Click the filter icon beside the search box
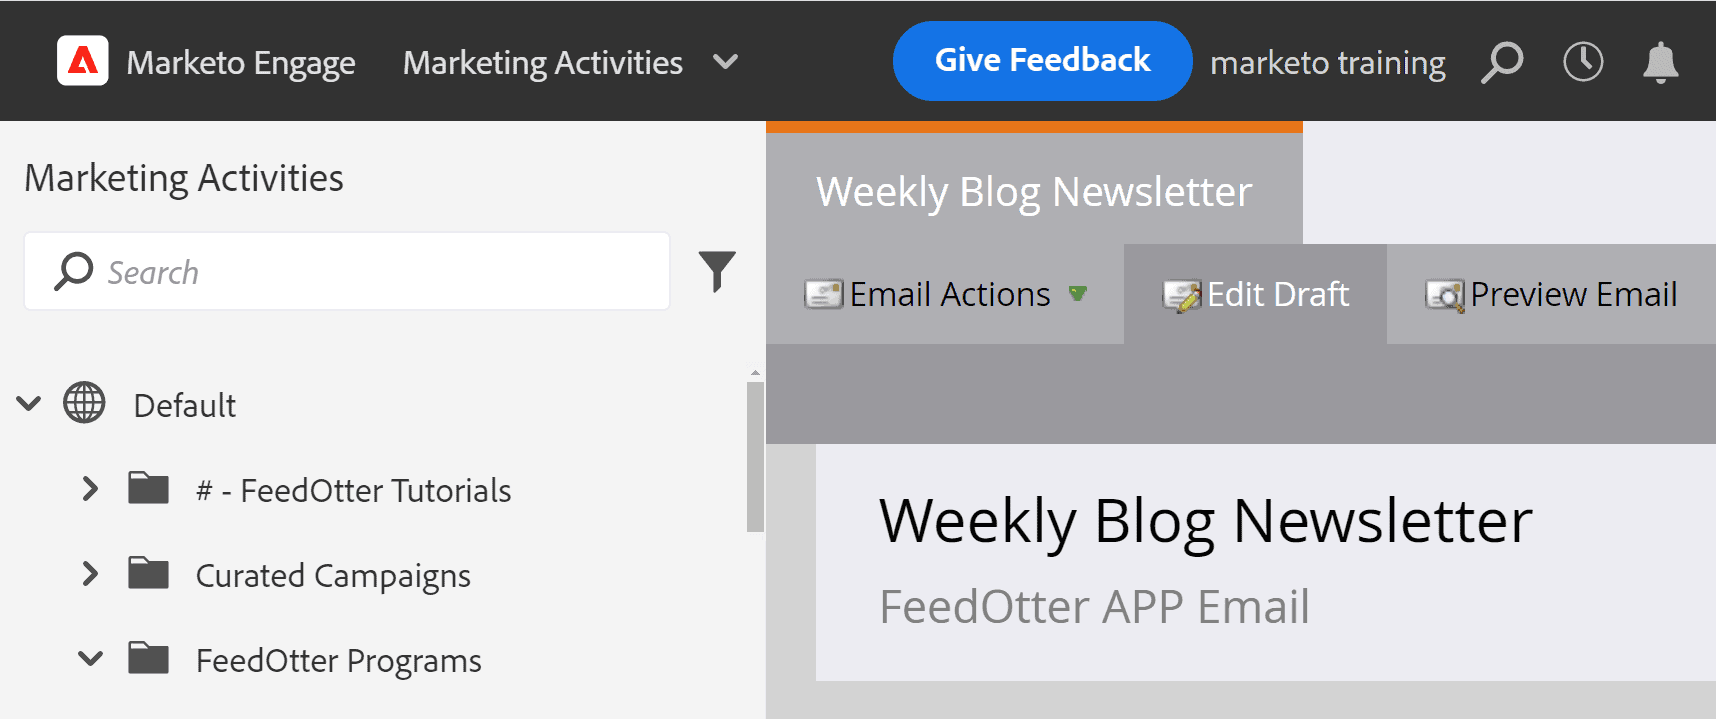Image resolution: width=1716 pixels, height=719 pixels. pyautogui.click(x=716, y=268)
